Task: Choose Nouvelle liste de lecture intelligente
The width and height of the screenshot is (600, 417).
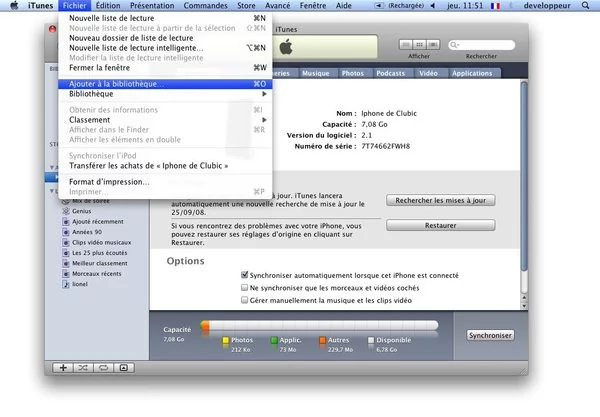Action: (x=165, y=48)
